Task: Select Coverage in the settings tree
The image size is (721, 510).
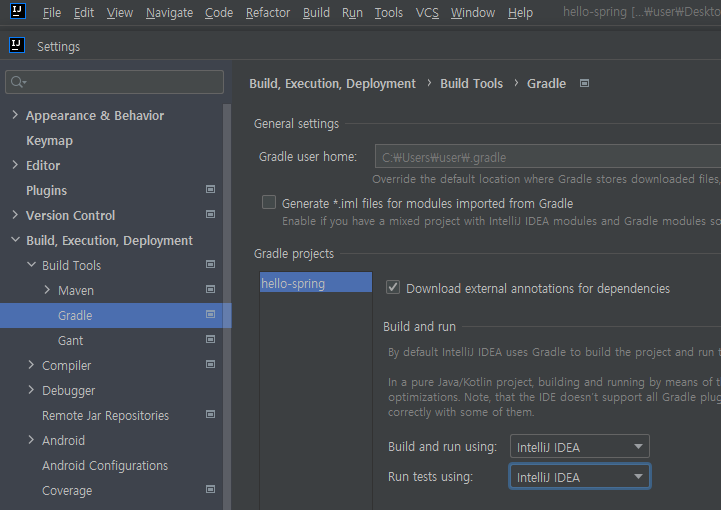Action: point(67,491)
